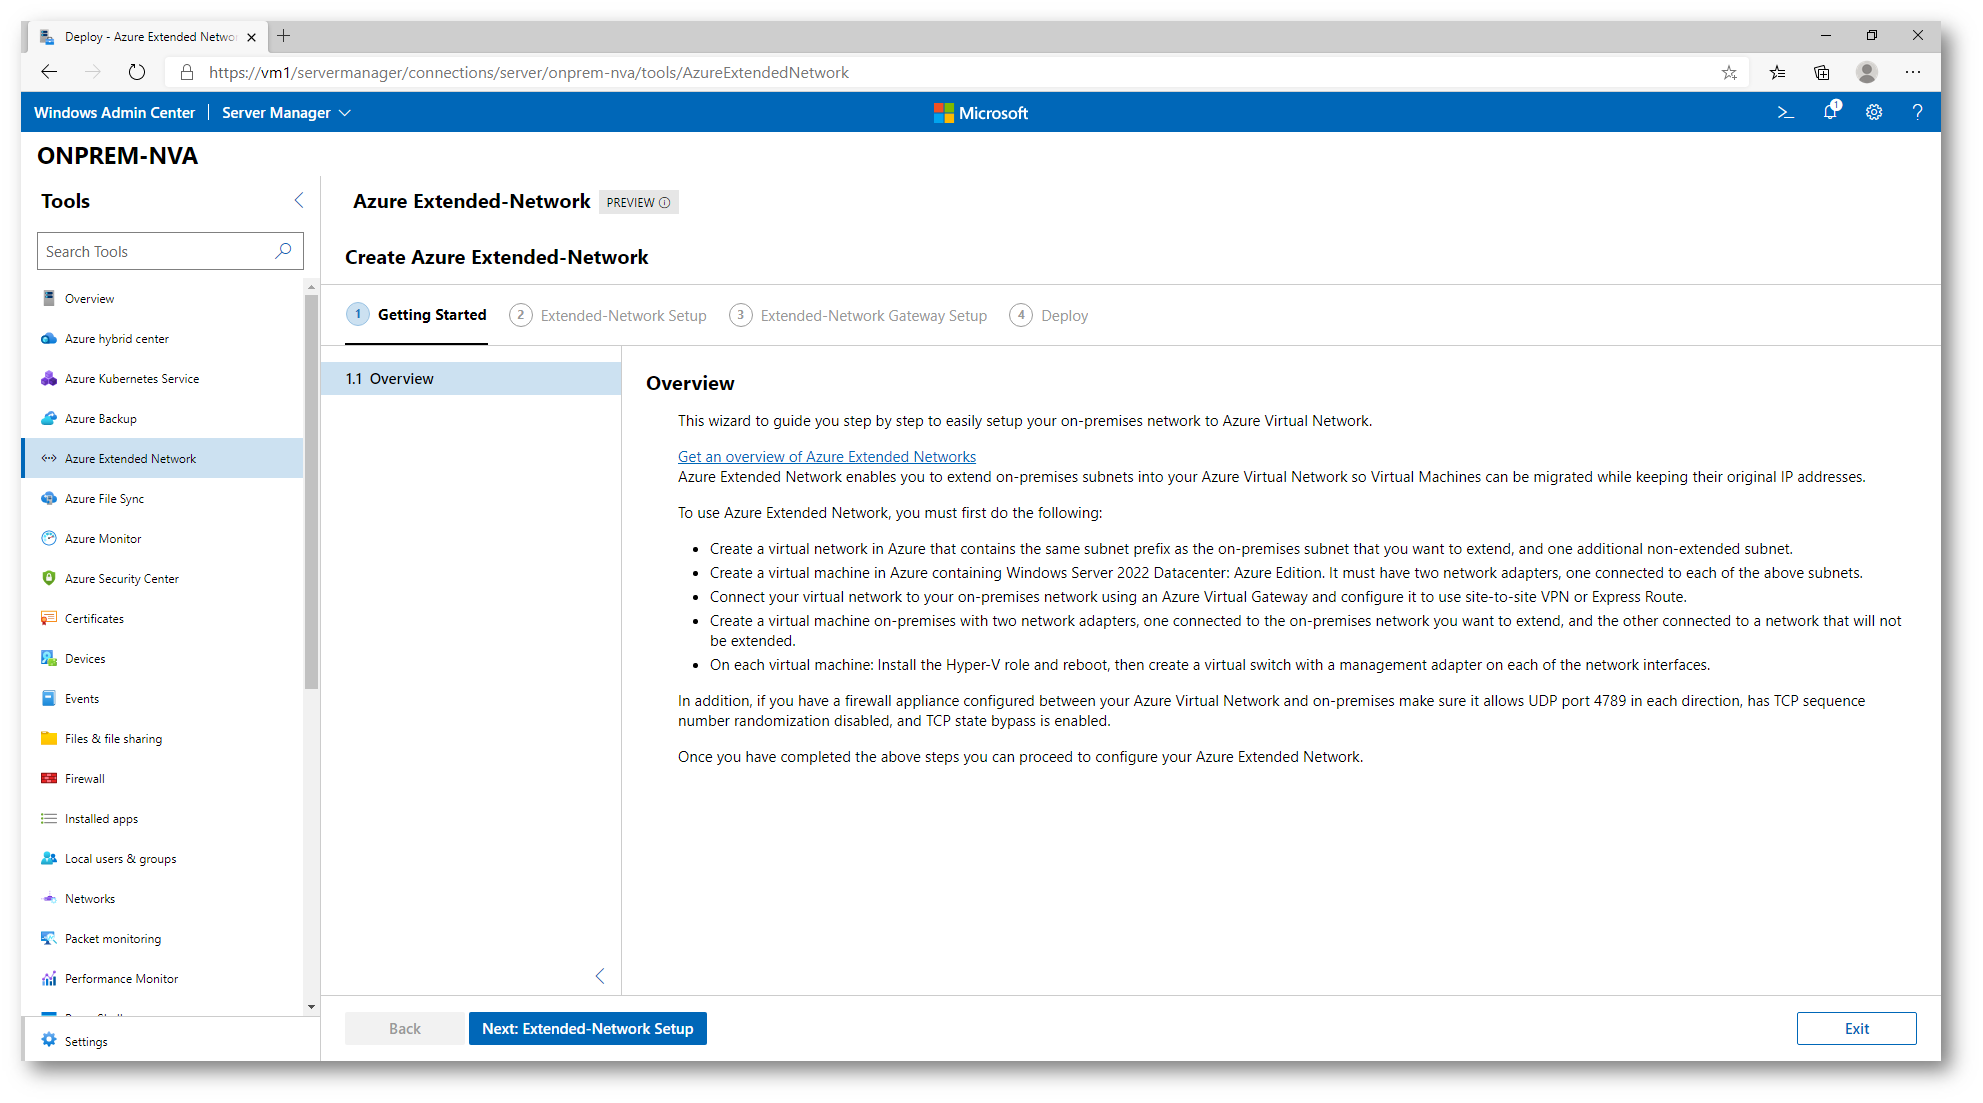Collapse the wizard step list chevron
1983x1103 pixels.
tap(600, 976)
